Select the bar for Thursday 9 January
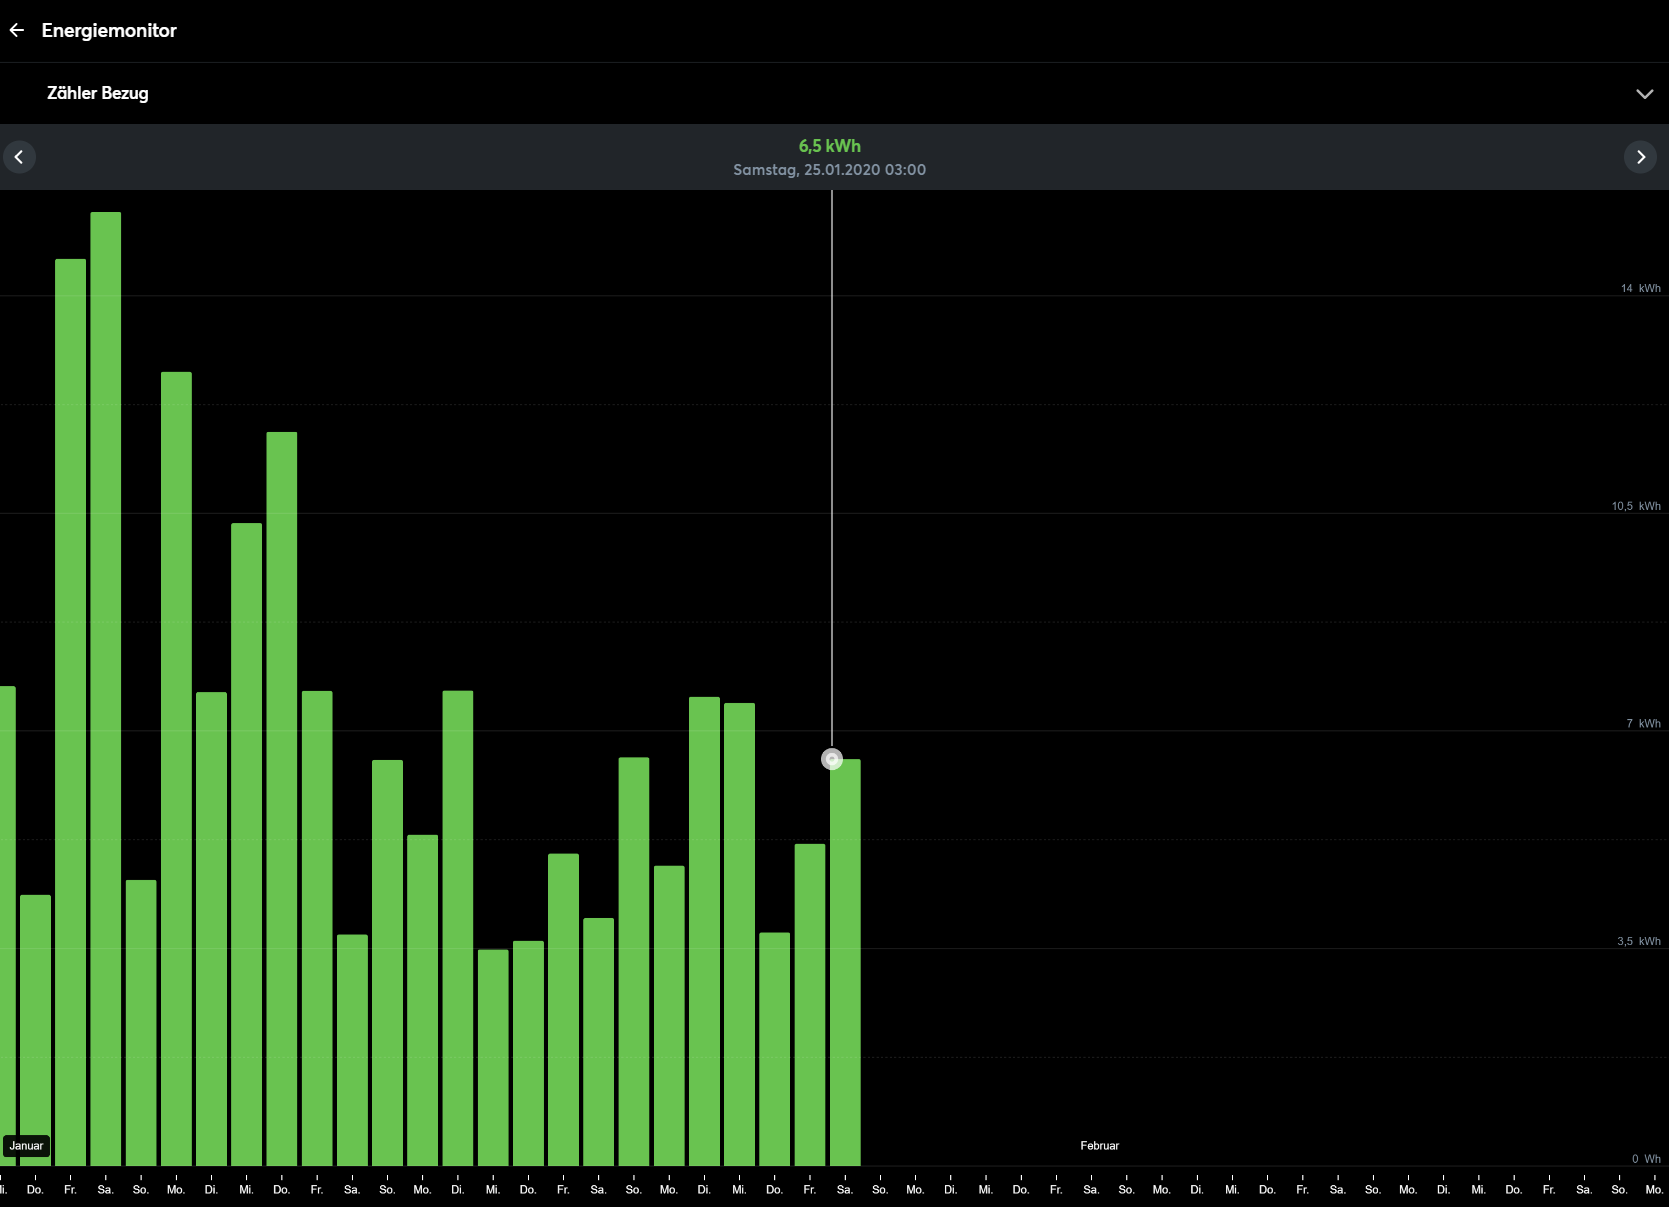1669x1207 pixels. [282, 799]
